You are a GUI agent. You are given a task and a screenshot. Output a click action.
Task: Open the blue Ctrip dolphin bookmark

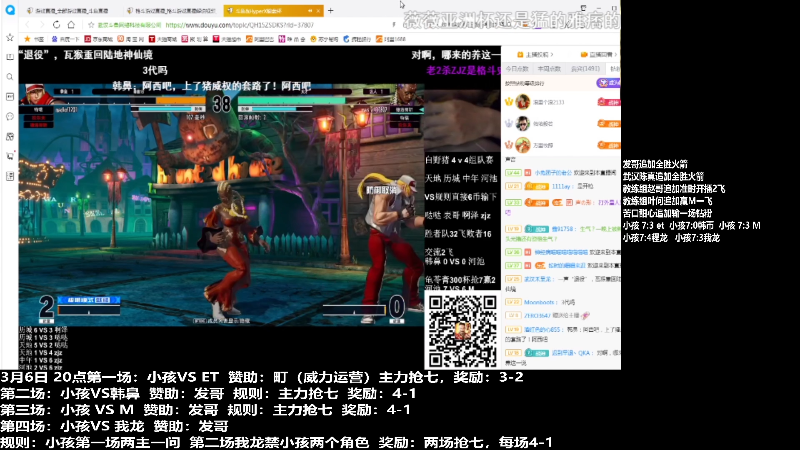pos(357,39)
